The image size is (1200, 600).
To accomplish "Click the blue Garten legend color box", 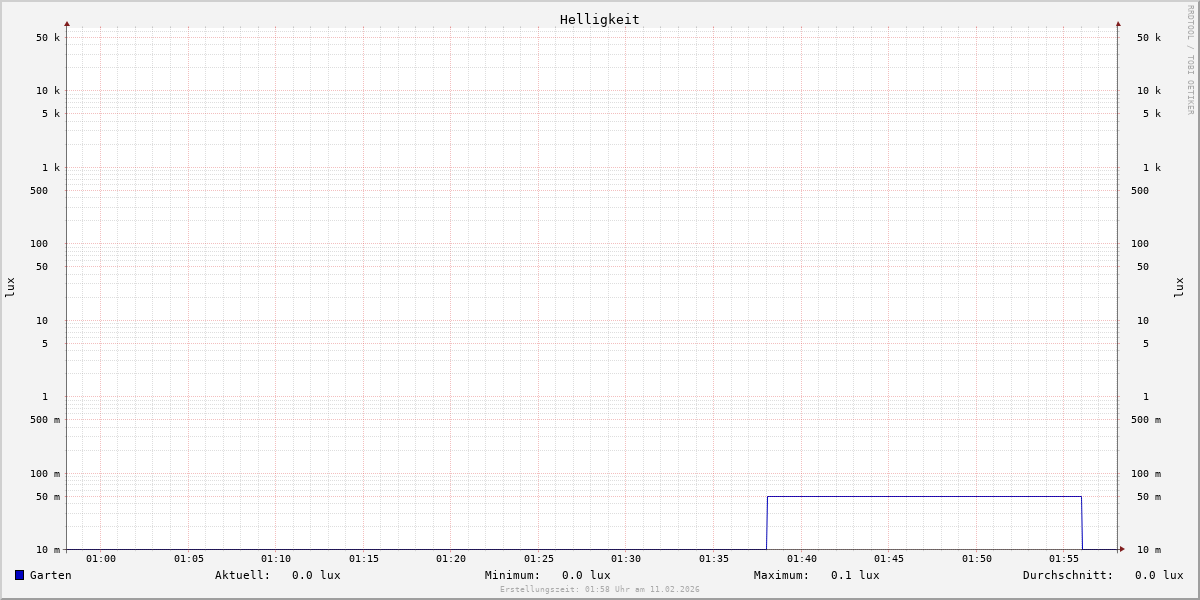I will [19, 575].
